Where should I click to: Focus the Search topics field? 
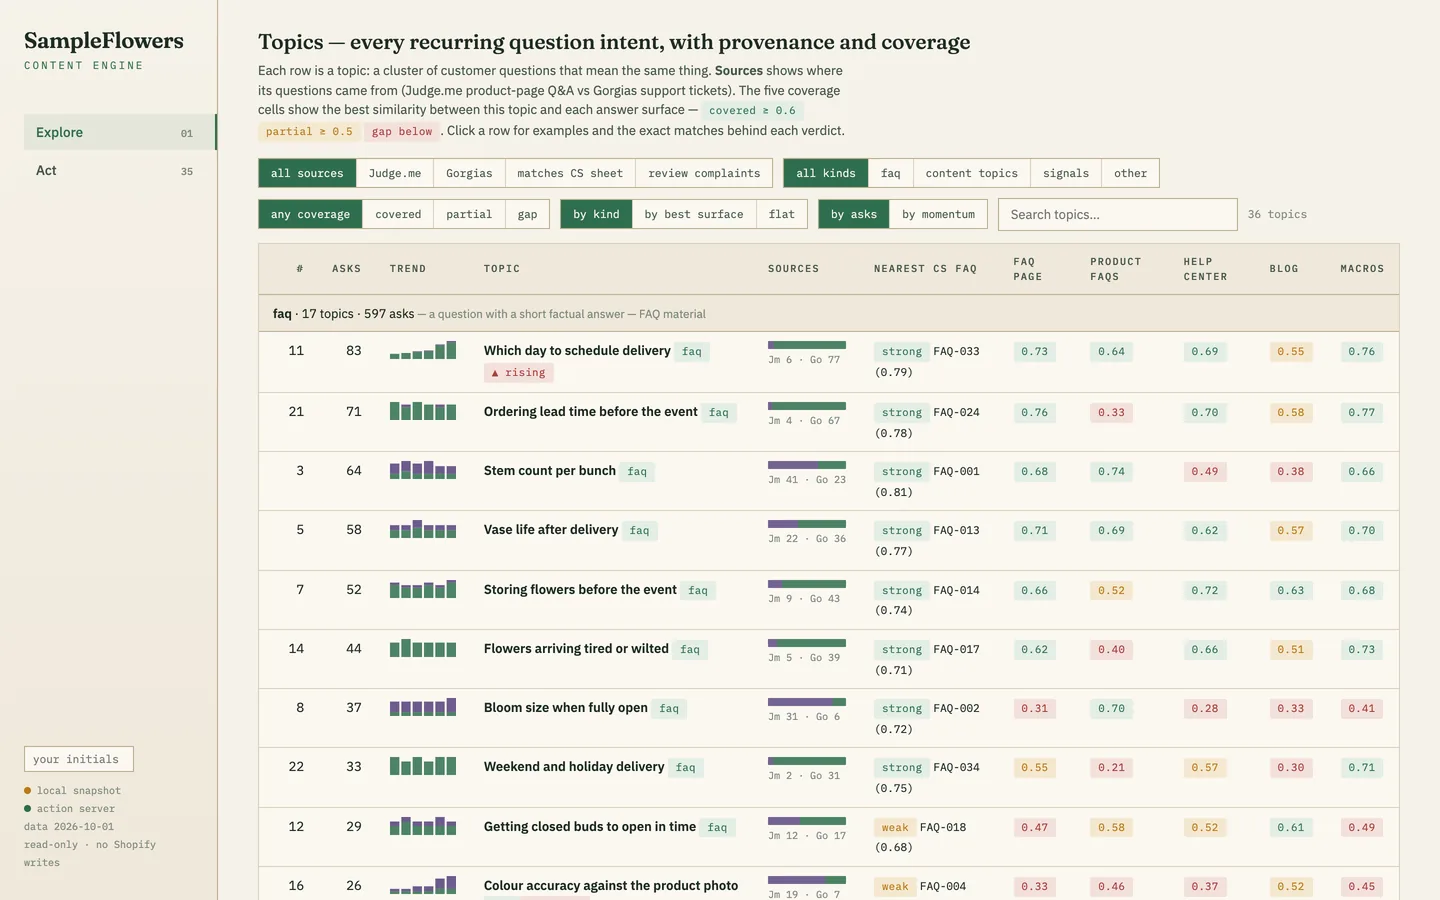pos(1117,214)
